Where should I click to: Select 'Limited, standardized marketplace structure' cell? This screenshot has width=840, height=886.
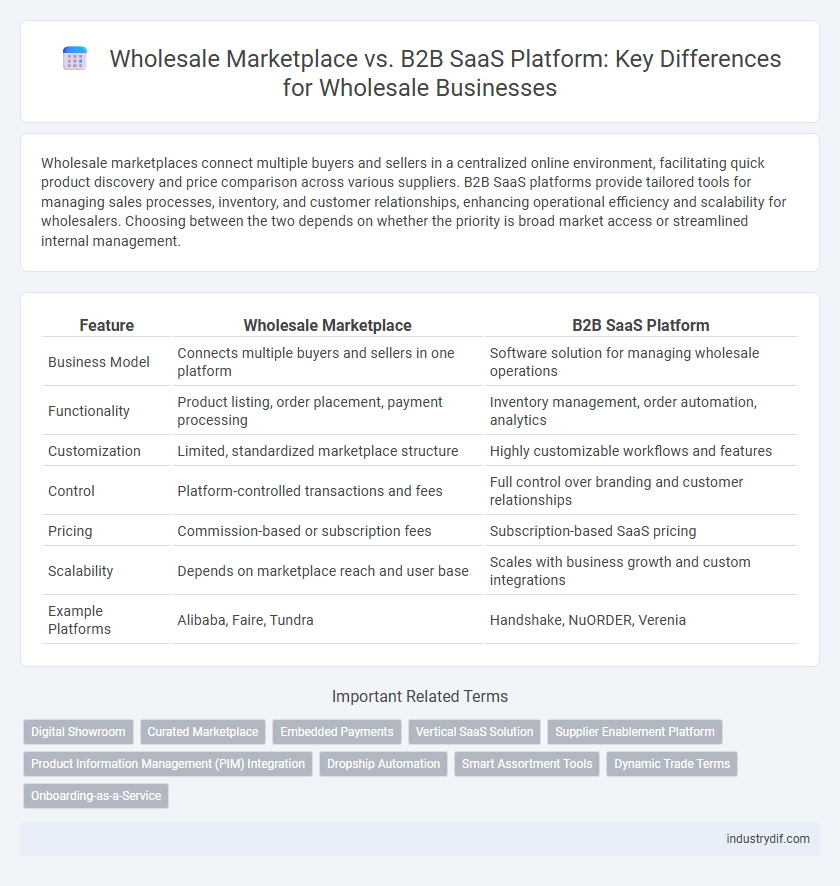coord(328,451)
